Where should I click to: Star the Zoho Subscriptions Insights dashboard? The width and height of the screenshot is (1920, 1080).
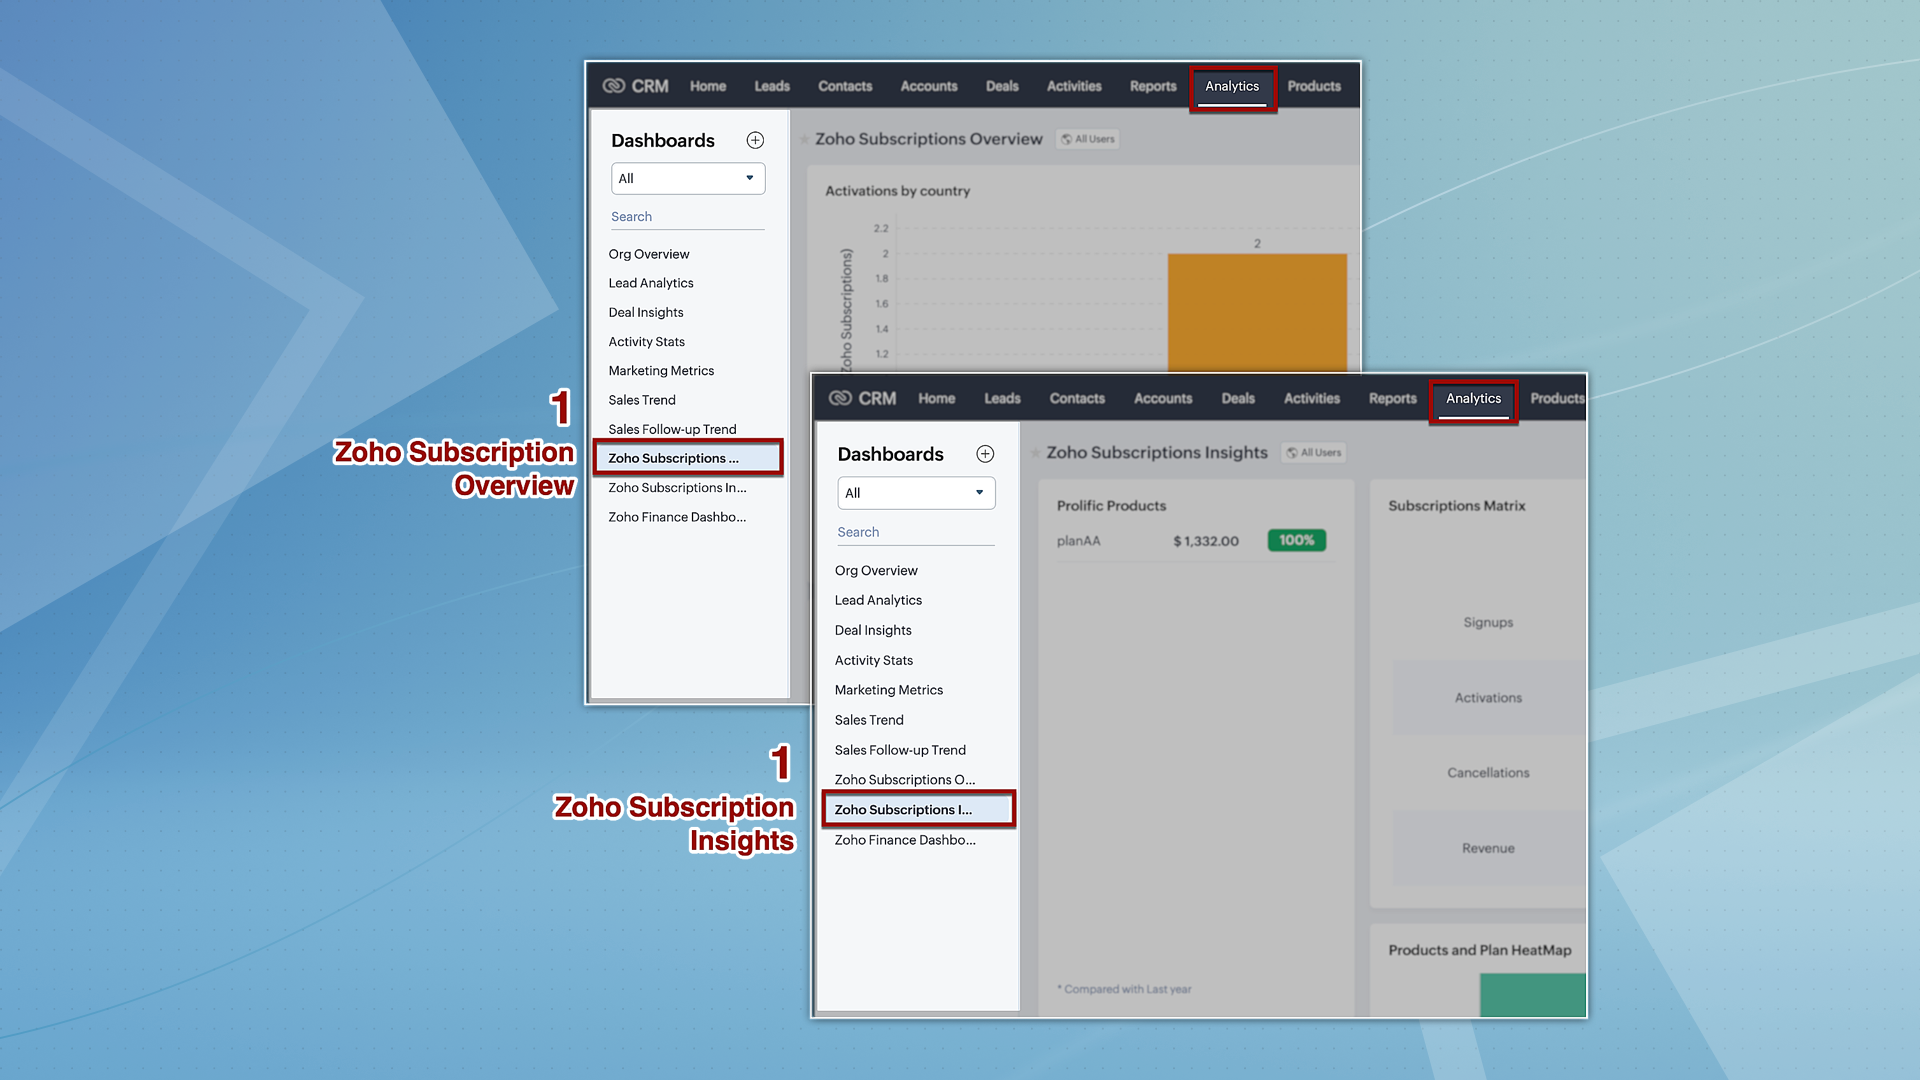1036,453
